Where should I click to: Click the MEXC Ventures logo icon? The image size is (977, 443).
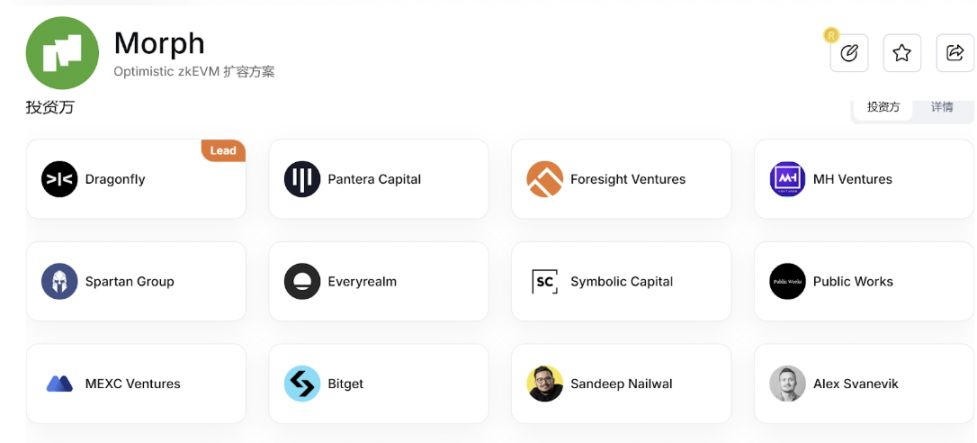pyautogui.click(x=59, y=384)
